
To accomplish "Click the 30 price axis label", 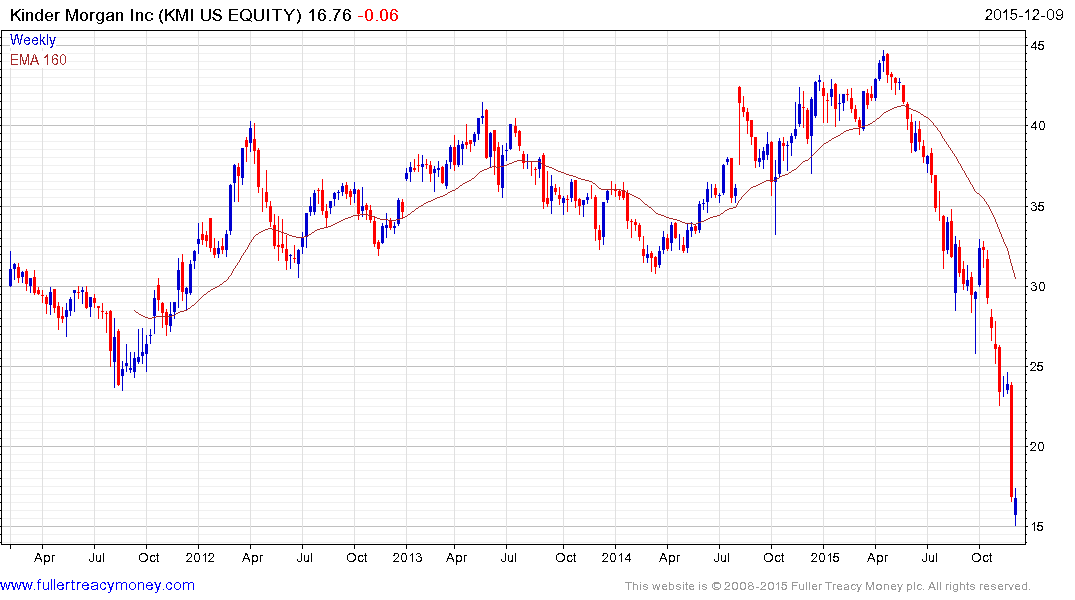I will pyautogui.click(x=1038, y=287).
